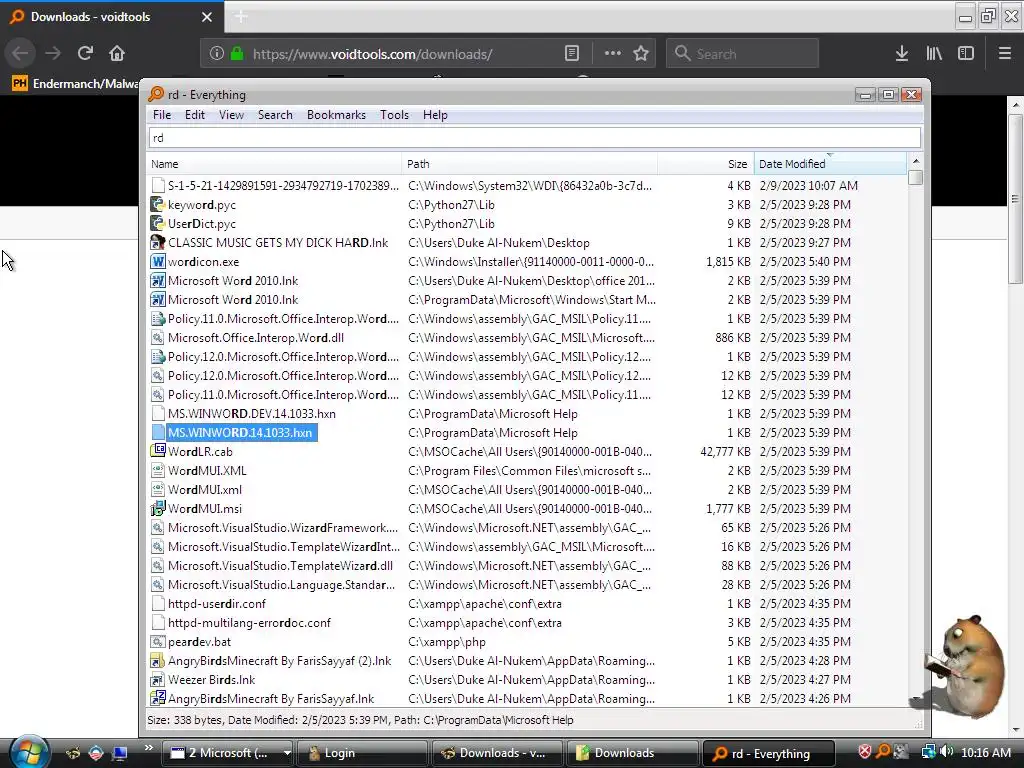Open Firefox hamburger menu
Viewport: 1024px width, 768px height.
tap(1005, 54)
